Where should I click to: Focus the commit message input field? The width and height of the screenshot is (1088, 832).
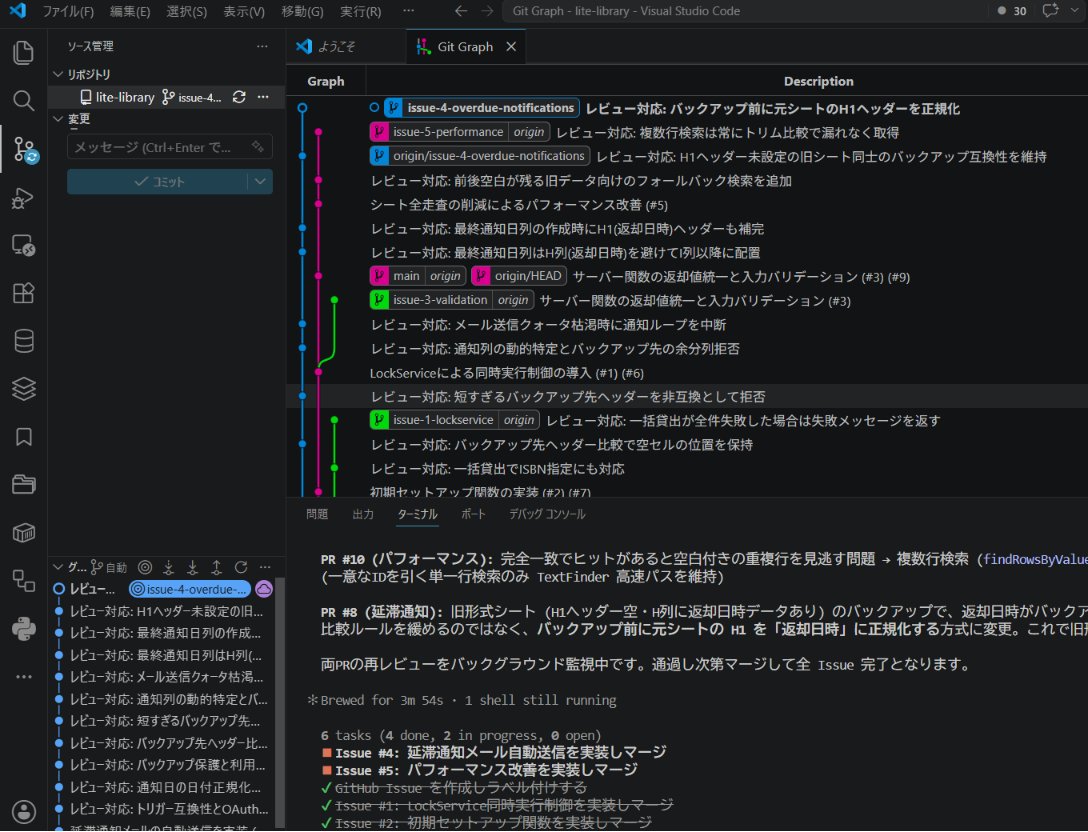[x=170, y=147]
